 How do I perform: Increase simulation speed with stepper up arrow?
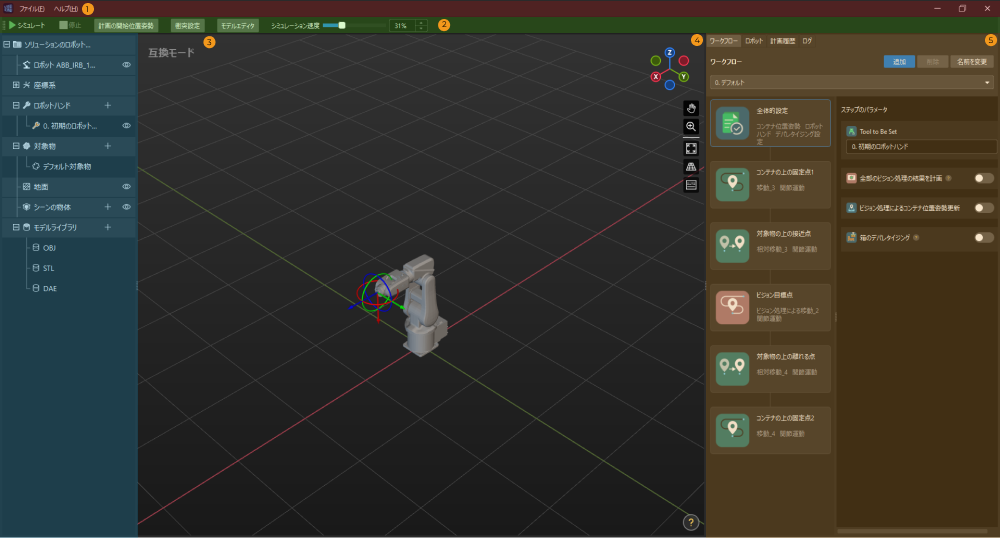click(x=421, y=23)
